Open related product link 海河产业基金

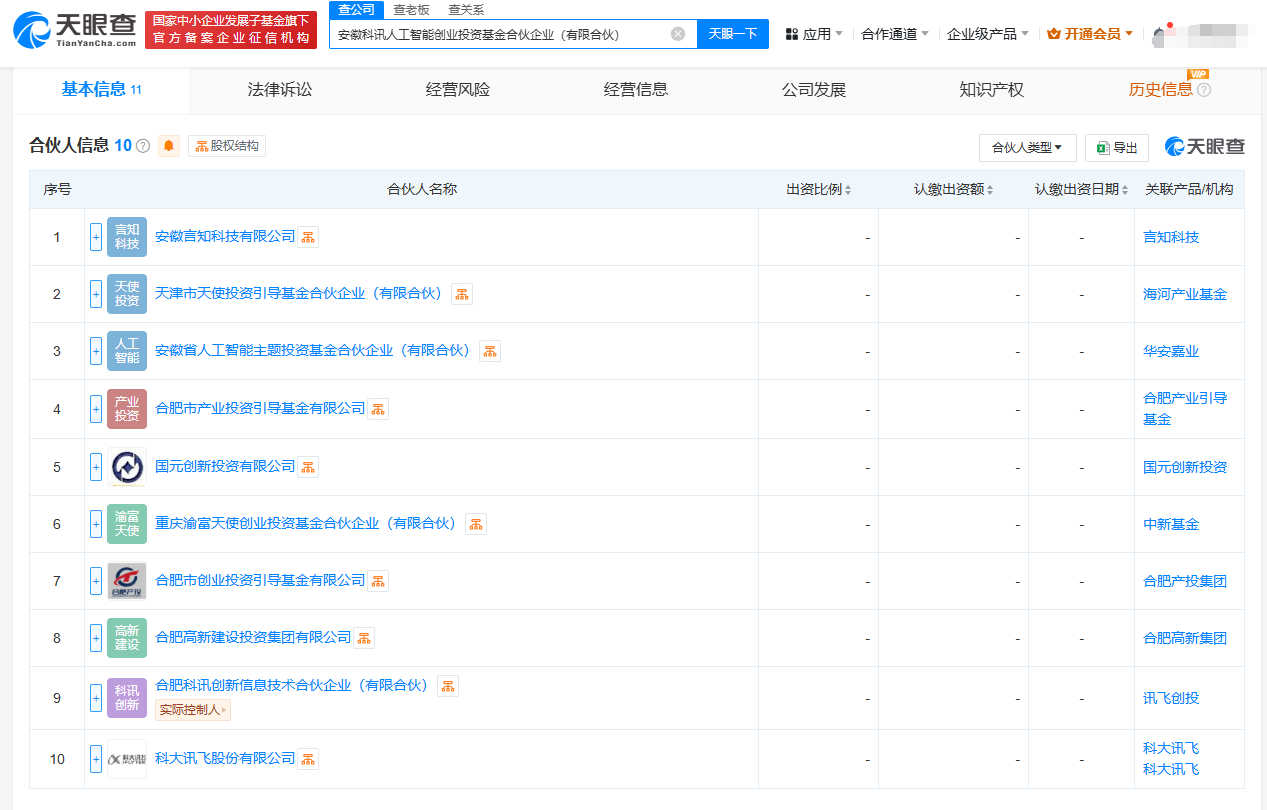(1185, 294)
